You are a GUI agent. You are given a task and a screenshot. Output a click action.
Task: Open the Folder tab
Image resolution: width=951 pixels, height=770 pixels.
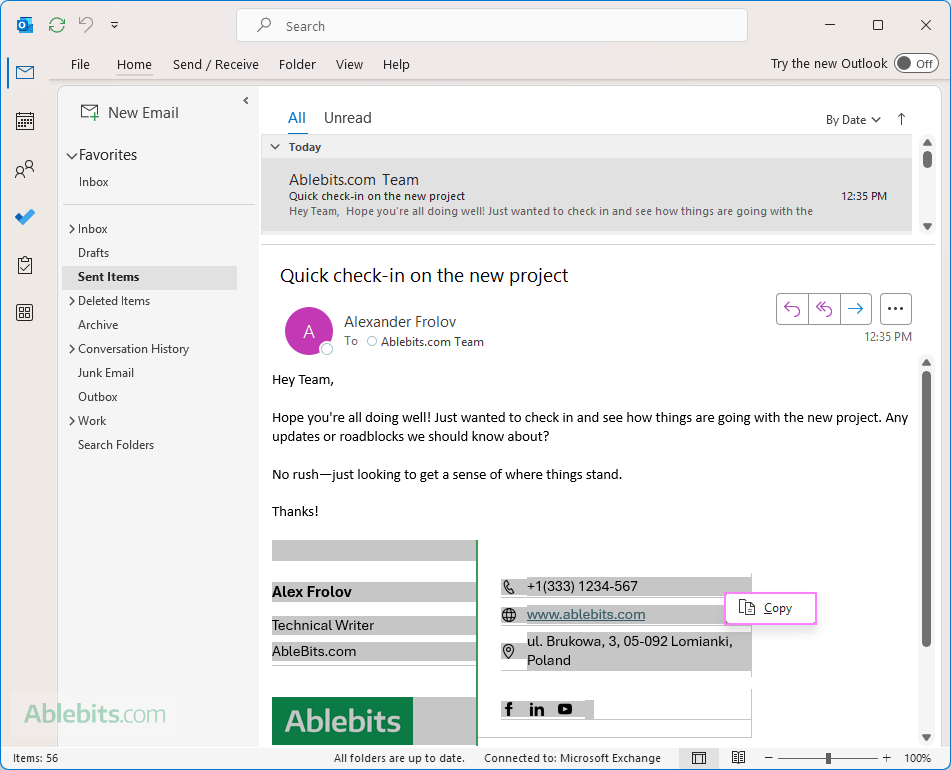pyautogui.click(x=297, y=64)
